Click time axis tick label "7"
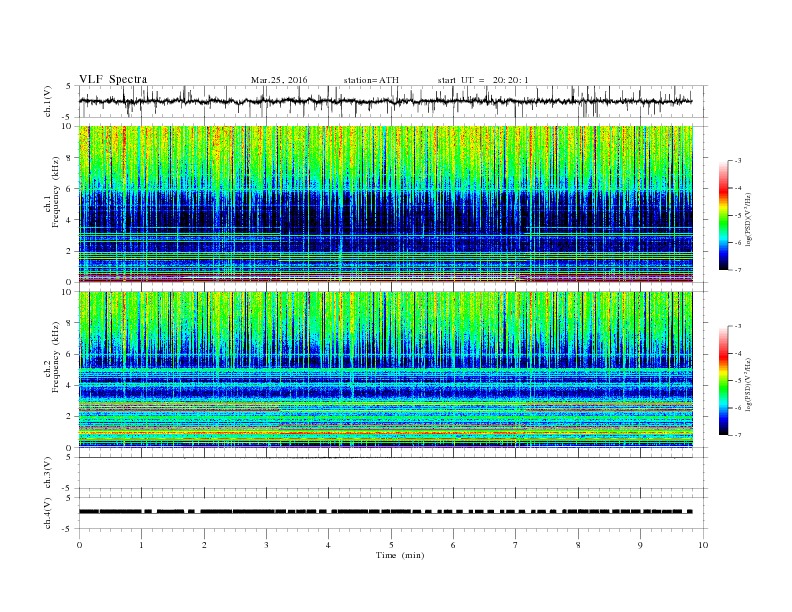The height and width of the screenshot is (612, 792). (516, 545)
